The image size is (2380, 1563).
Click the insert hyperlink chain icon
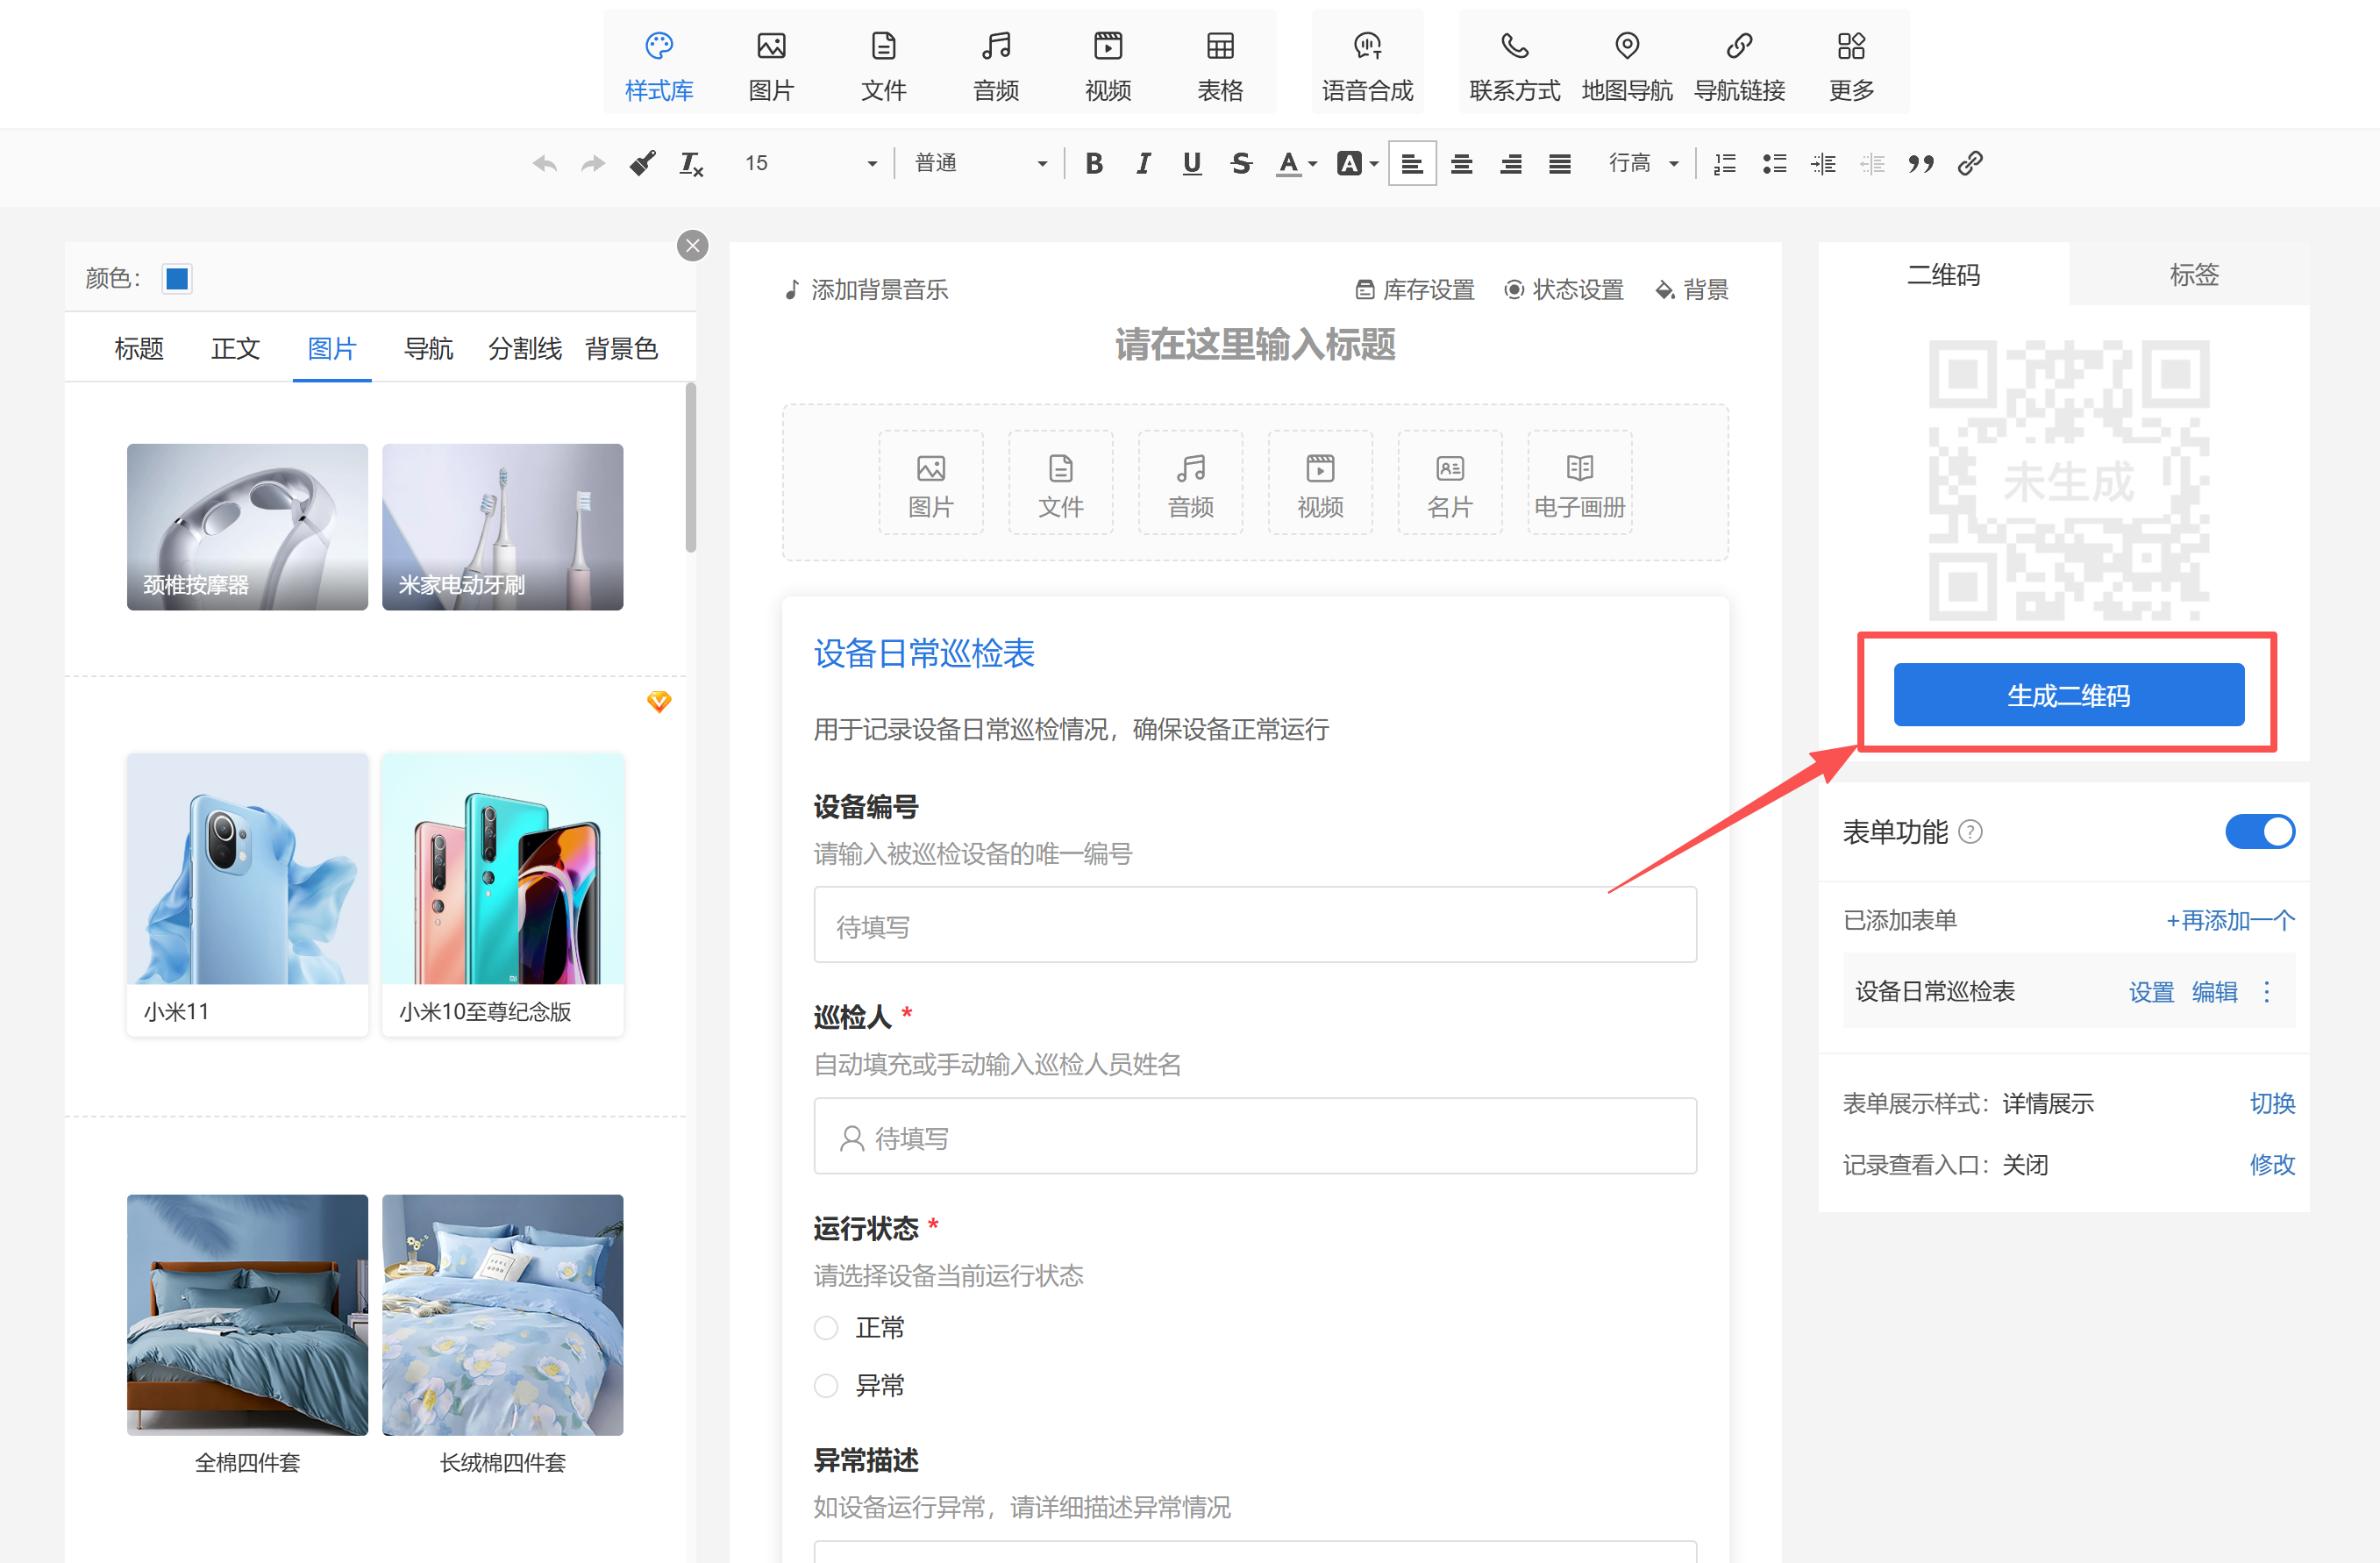(x=1970, y=163)
